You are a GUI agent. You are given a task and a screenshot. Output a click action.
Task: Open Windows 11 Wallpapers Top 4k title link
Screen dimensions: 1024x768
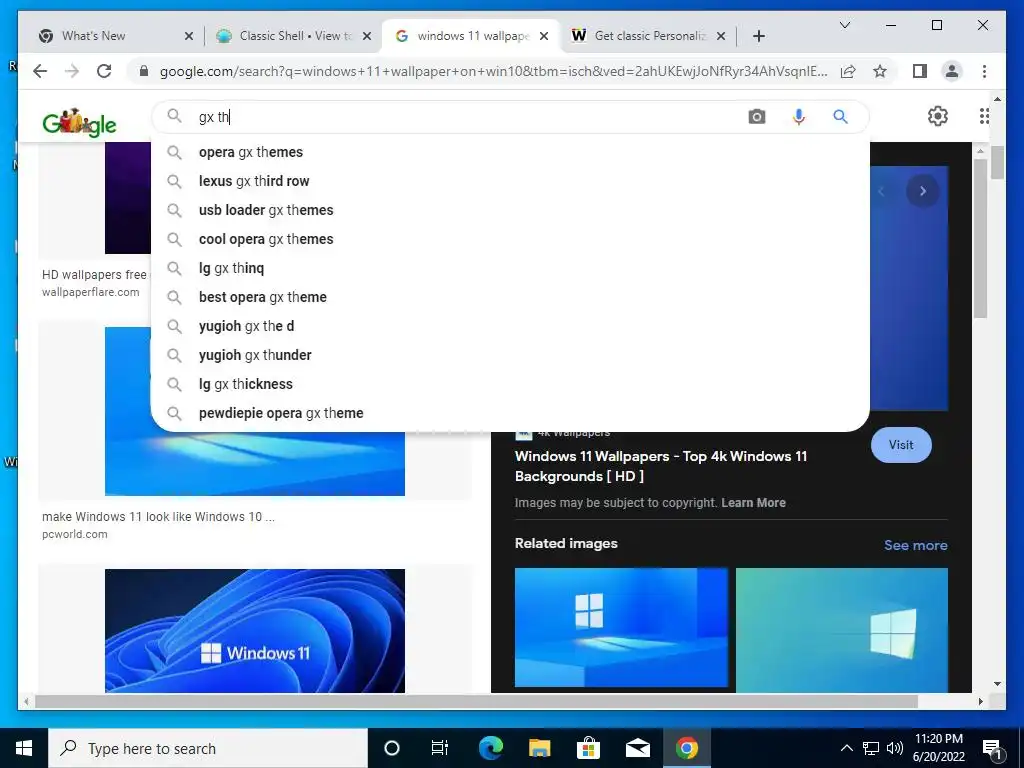pyautogui.click(x=660, y=466)
